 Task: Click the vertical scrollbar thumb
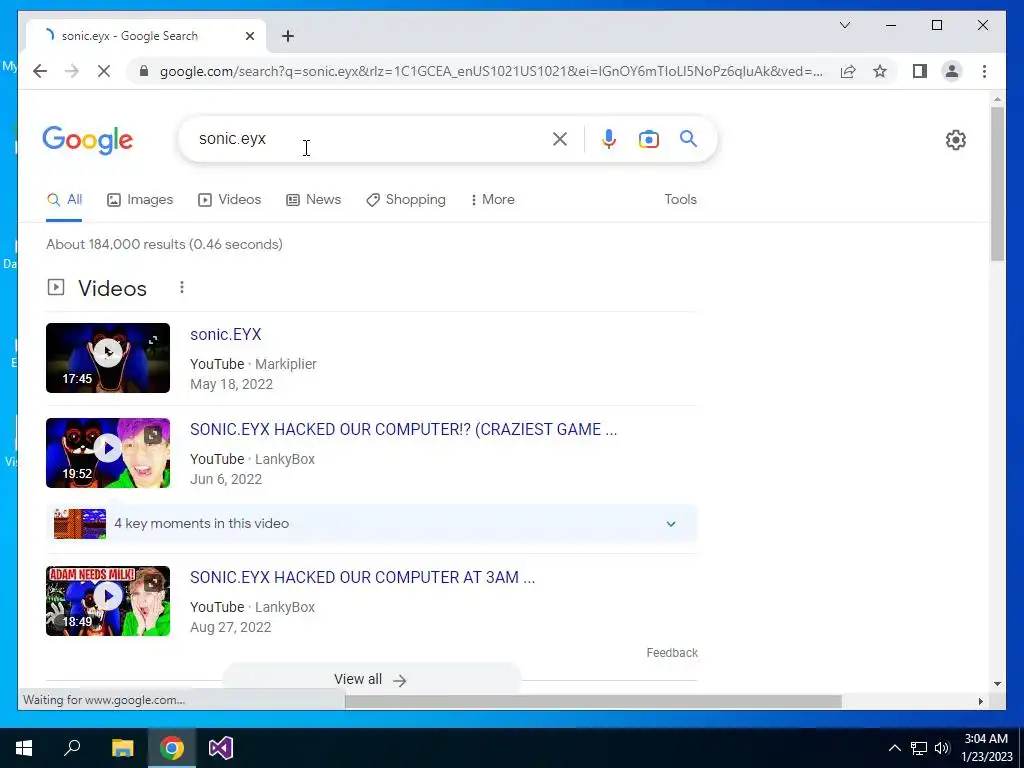pyautogui.click(x=997, y=184)
